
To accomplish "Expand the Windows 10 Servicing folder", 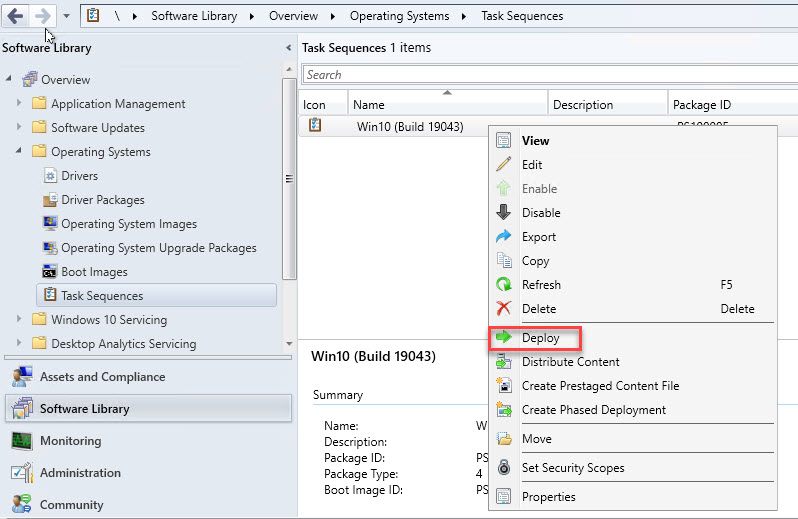I will coord(19,320).
